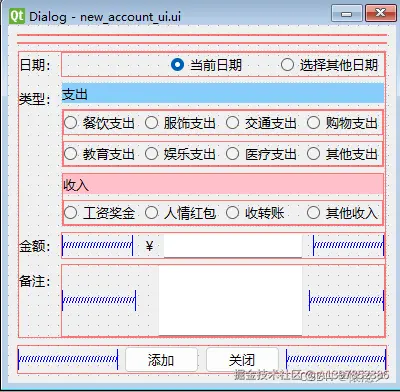Close the Dialog window
Viewport: 400px width, 392px height.
pyautogui.click(x=380, y=14)
